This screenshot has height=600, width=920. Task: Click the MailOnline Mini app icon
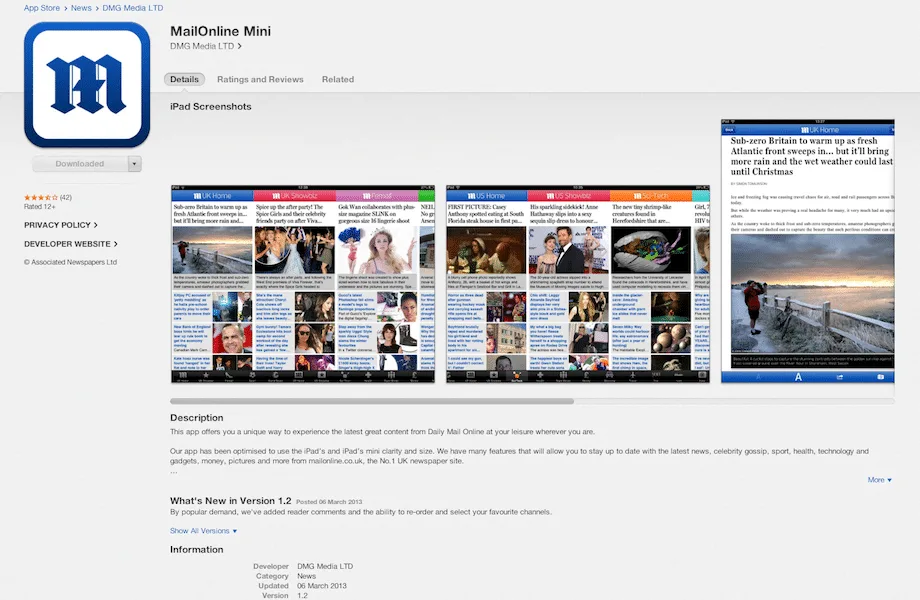coord(86,84)
